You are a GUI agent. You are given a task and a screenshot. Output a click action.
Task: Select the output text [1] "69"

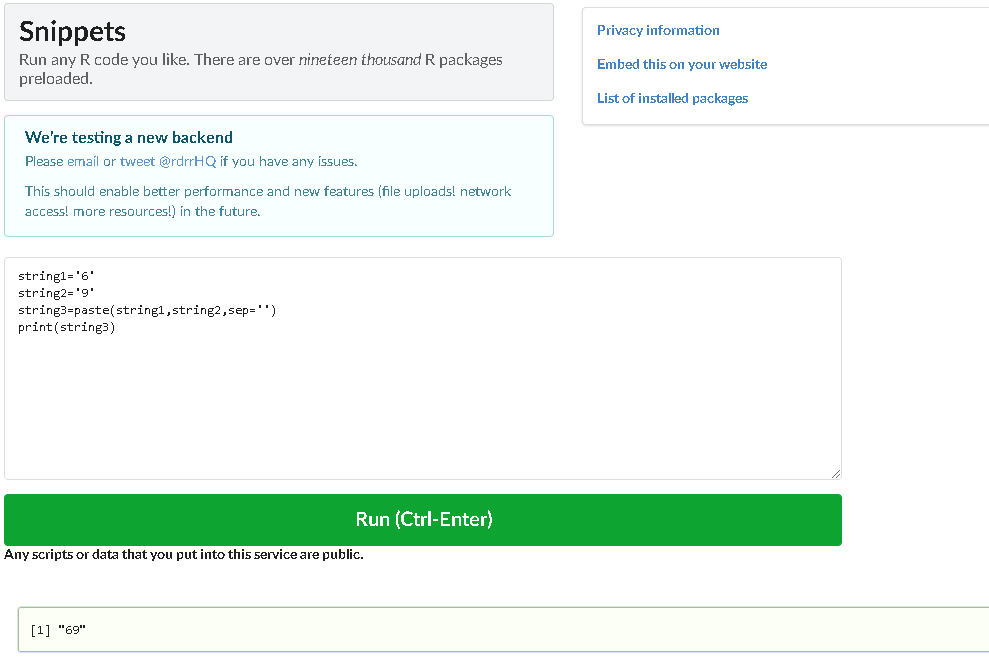pyautogui.click(x=58, y=630)
